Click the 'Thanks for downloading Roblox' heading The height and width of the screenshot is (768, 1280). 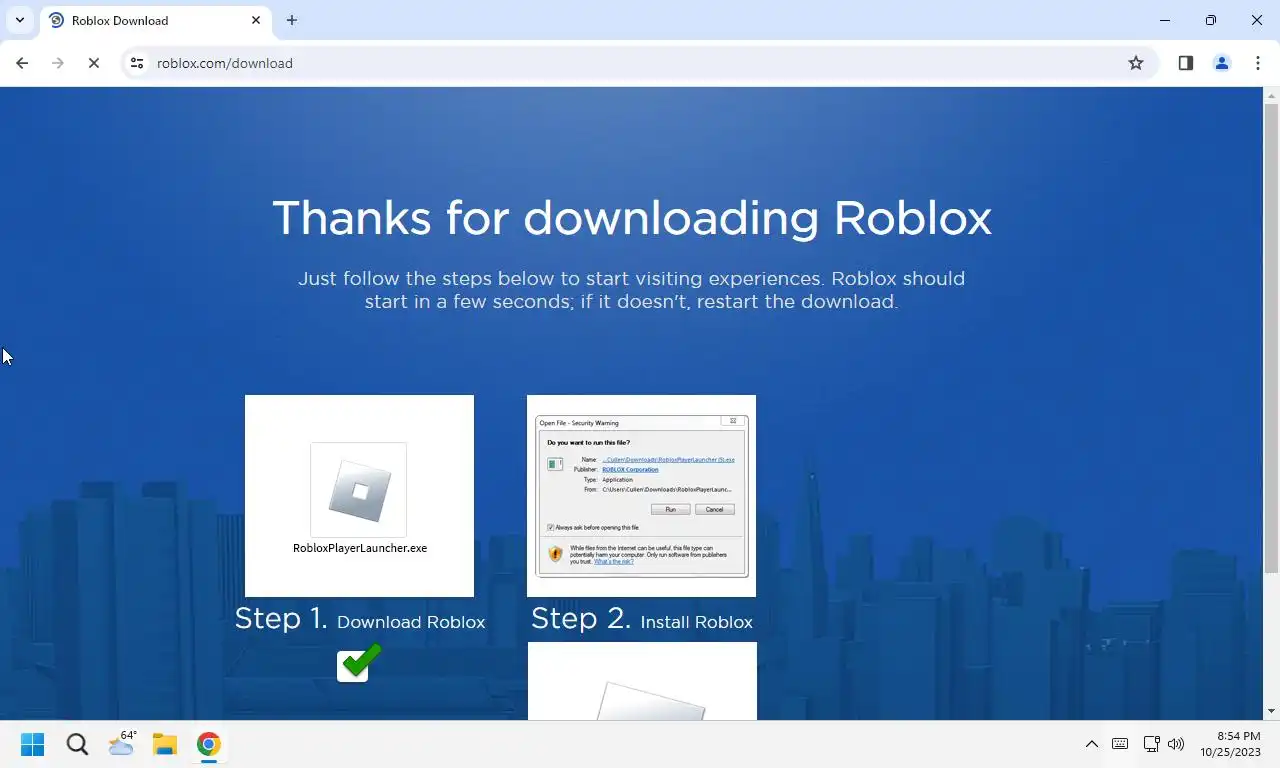[x=632, y=218]
